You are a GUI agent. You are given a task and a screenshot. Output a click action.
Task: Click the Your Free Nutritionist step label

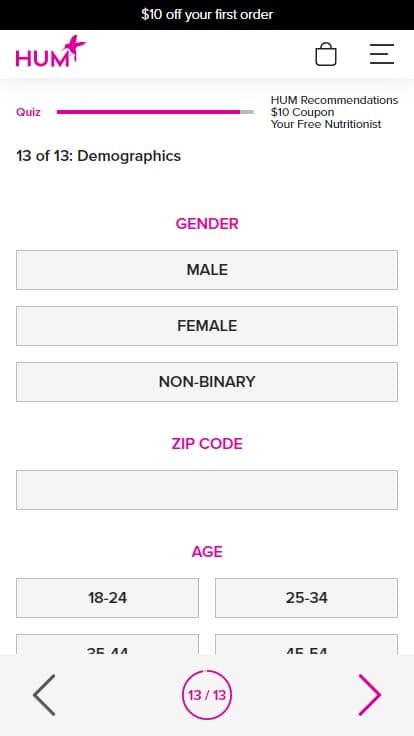click(x=326, y=124)
